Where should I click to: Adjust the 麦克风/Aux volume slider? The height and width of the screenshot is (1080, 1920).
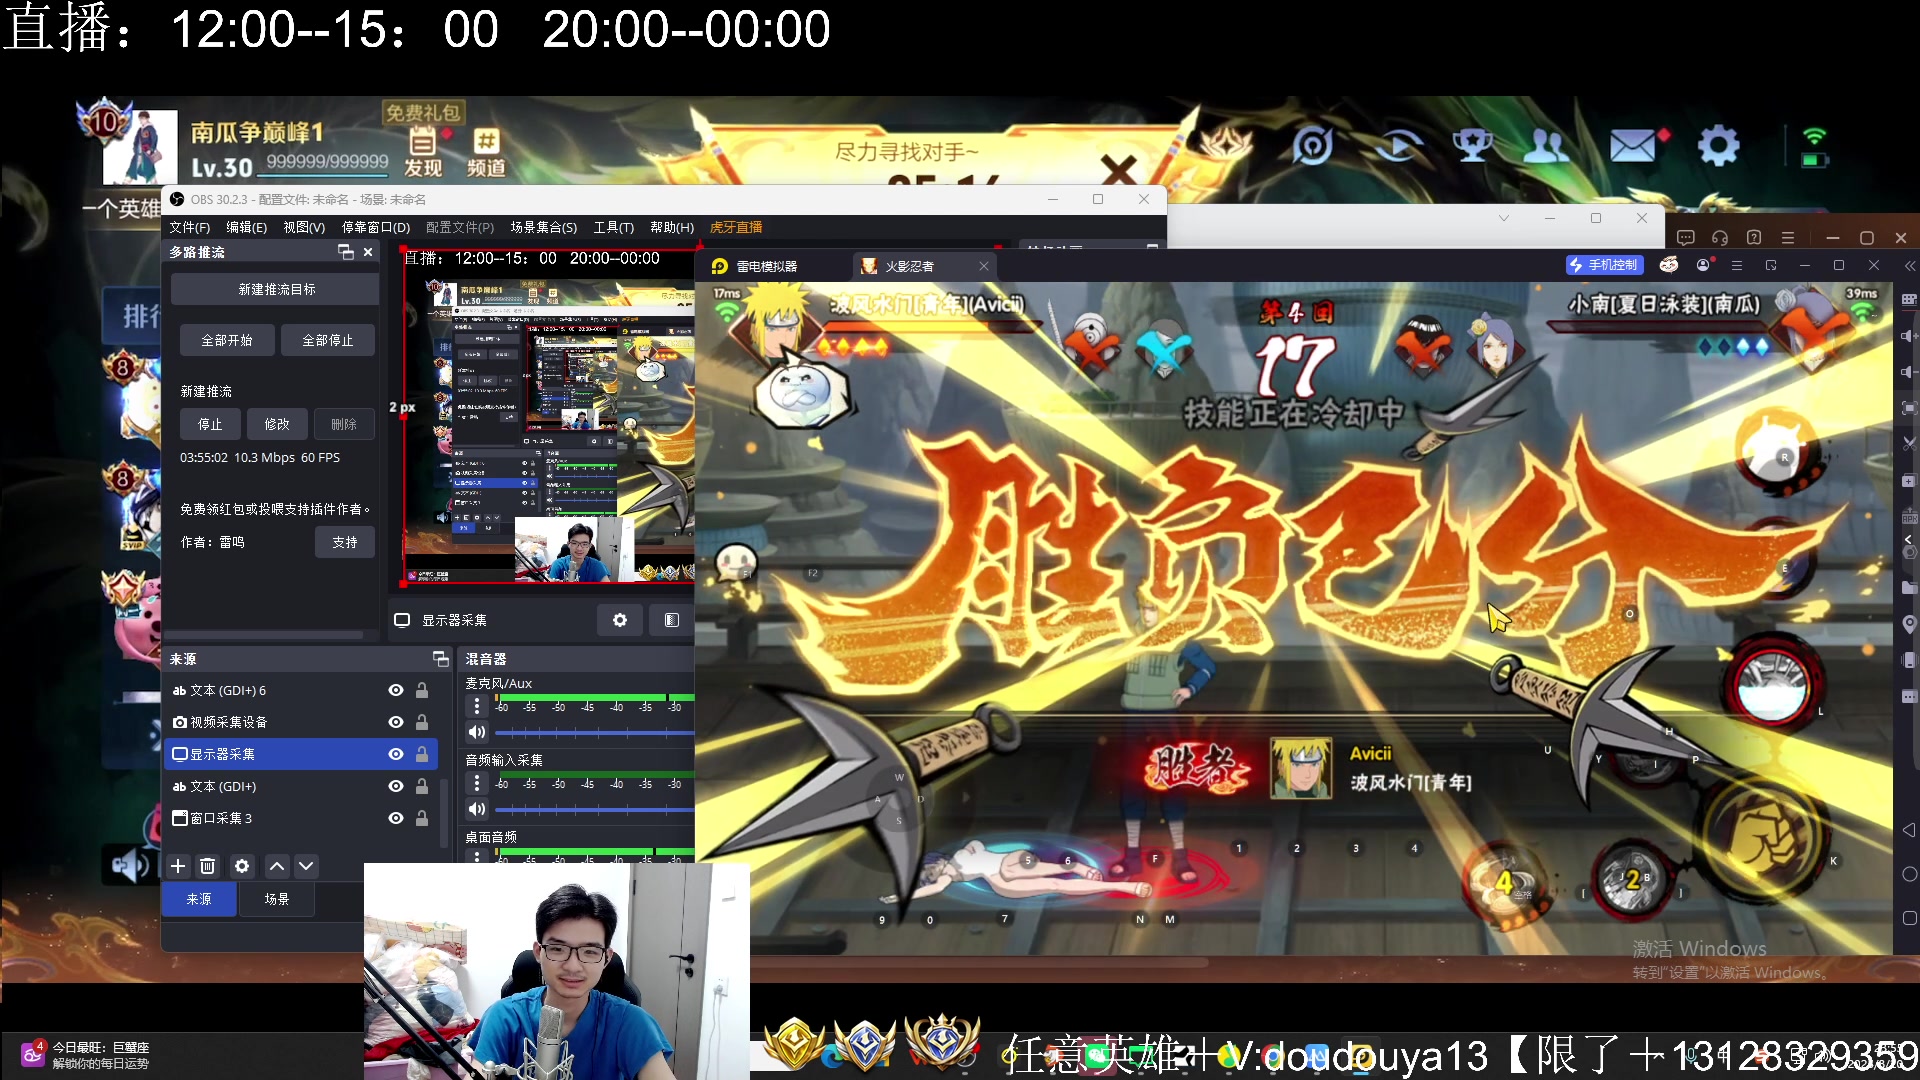coord(595,733)
